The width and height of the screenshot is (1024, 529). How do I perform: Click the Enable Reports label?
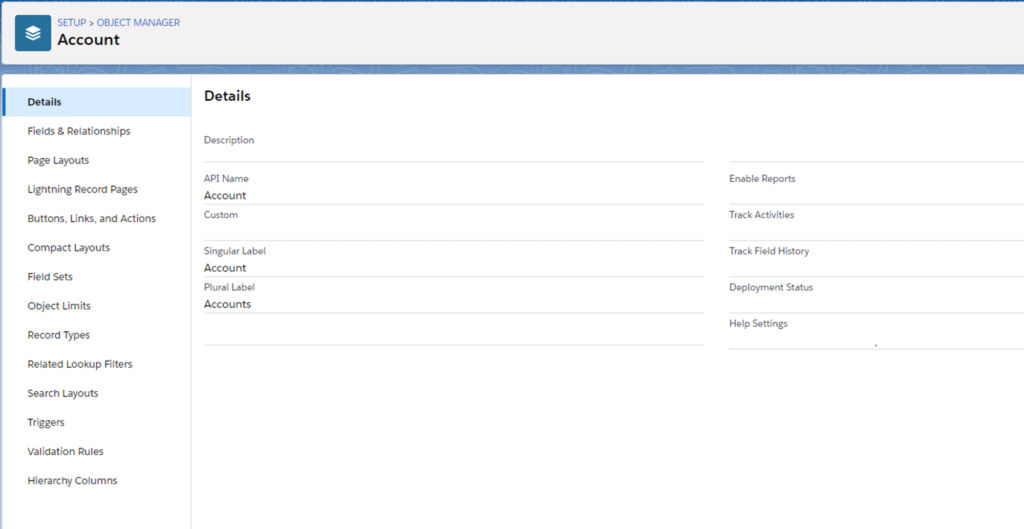[x=762, y=178]
